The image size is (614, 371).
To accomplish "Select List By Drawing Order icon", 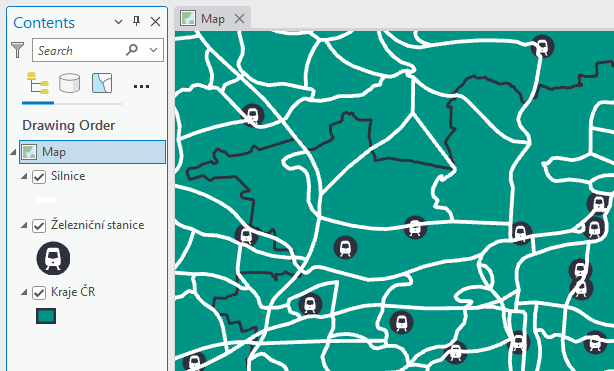I will tap(38, 83).
